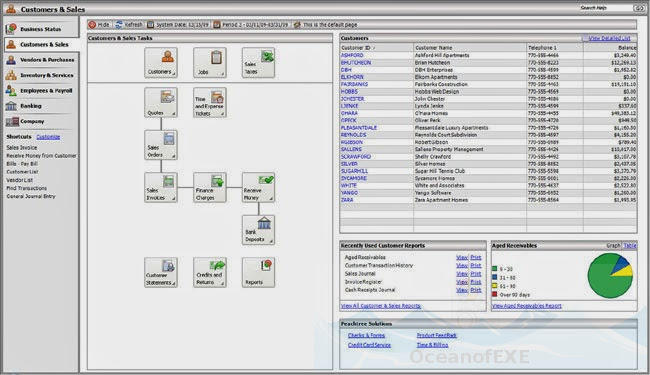The width and height of the screenshot is (650, 375).
Task: Click the Credits and Returns icon
Action: point(210,272)
